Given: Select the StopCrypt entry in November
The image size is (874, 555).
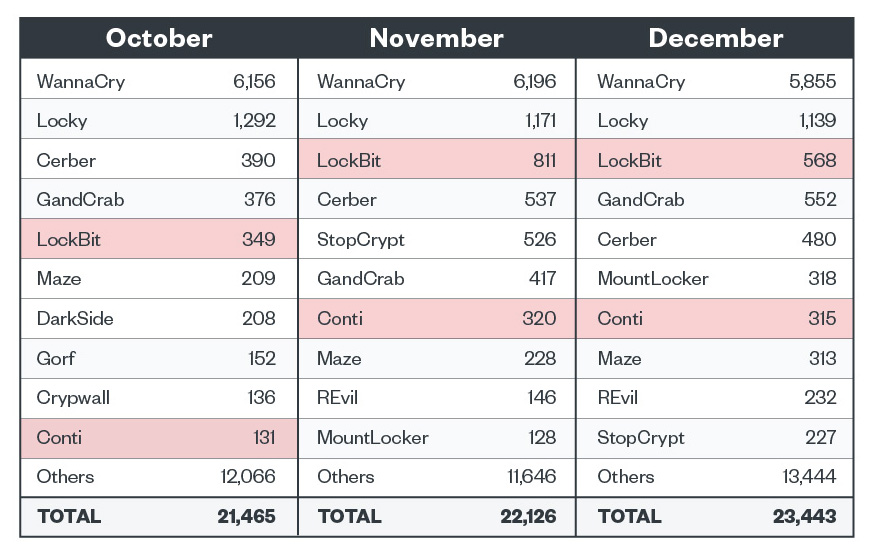Looking at the screenshot, I should pos(361,239).
